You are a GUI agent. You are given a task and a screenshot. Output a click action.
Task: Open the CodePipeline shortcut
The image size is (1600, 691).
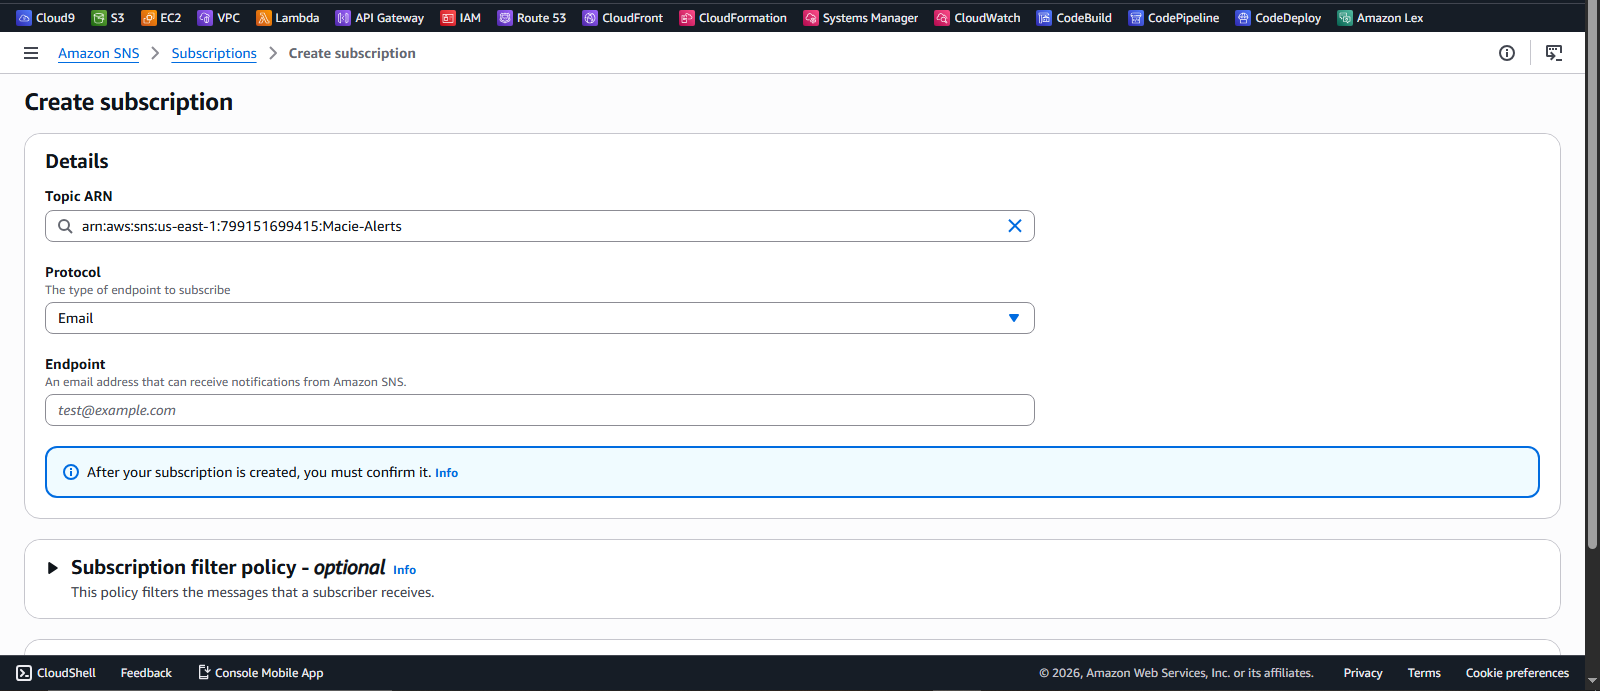pyautogui.click(x=1174, y=18)
